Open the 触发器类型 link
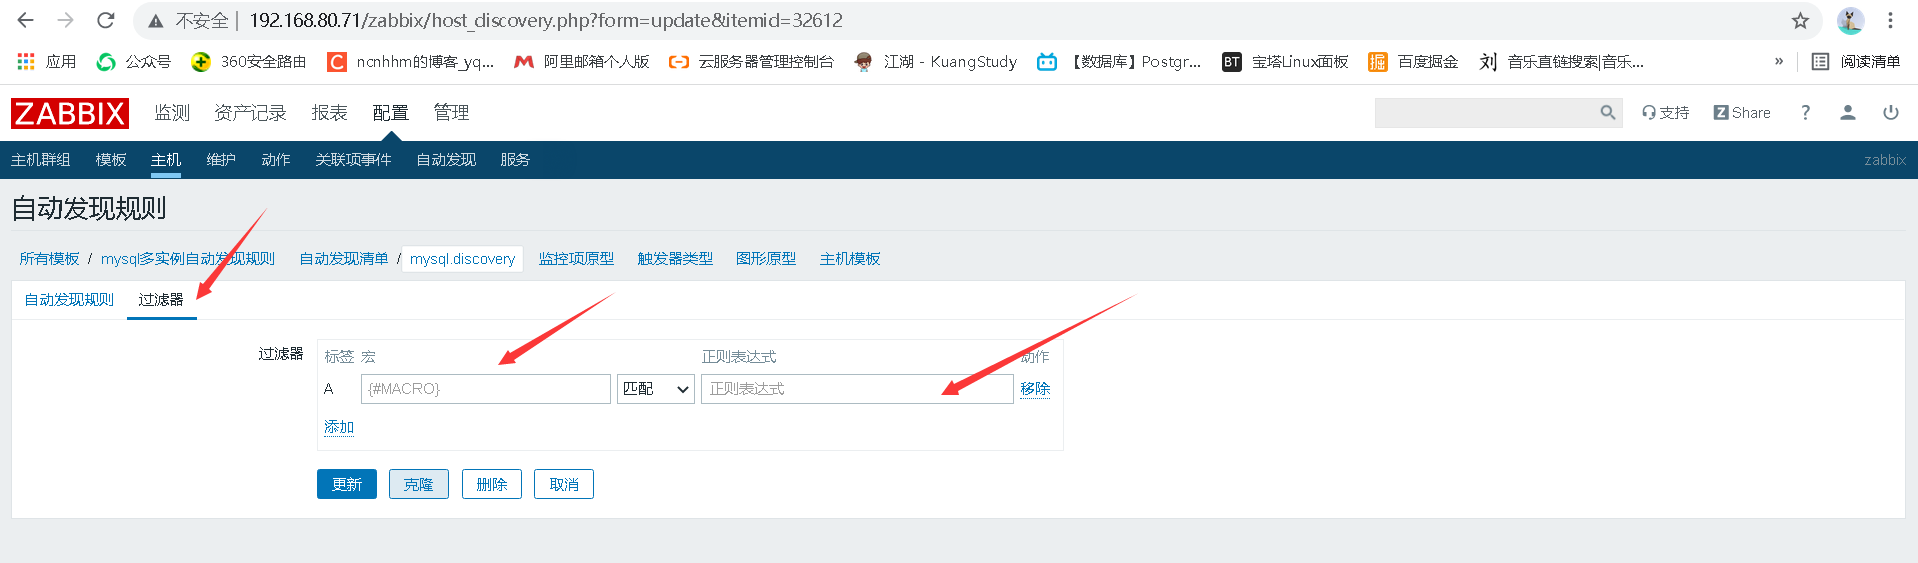Screen dimensions: 1918x563 click(675, 259)
